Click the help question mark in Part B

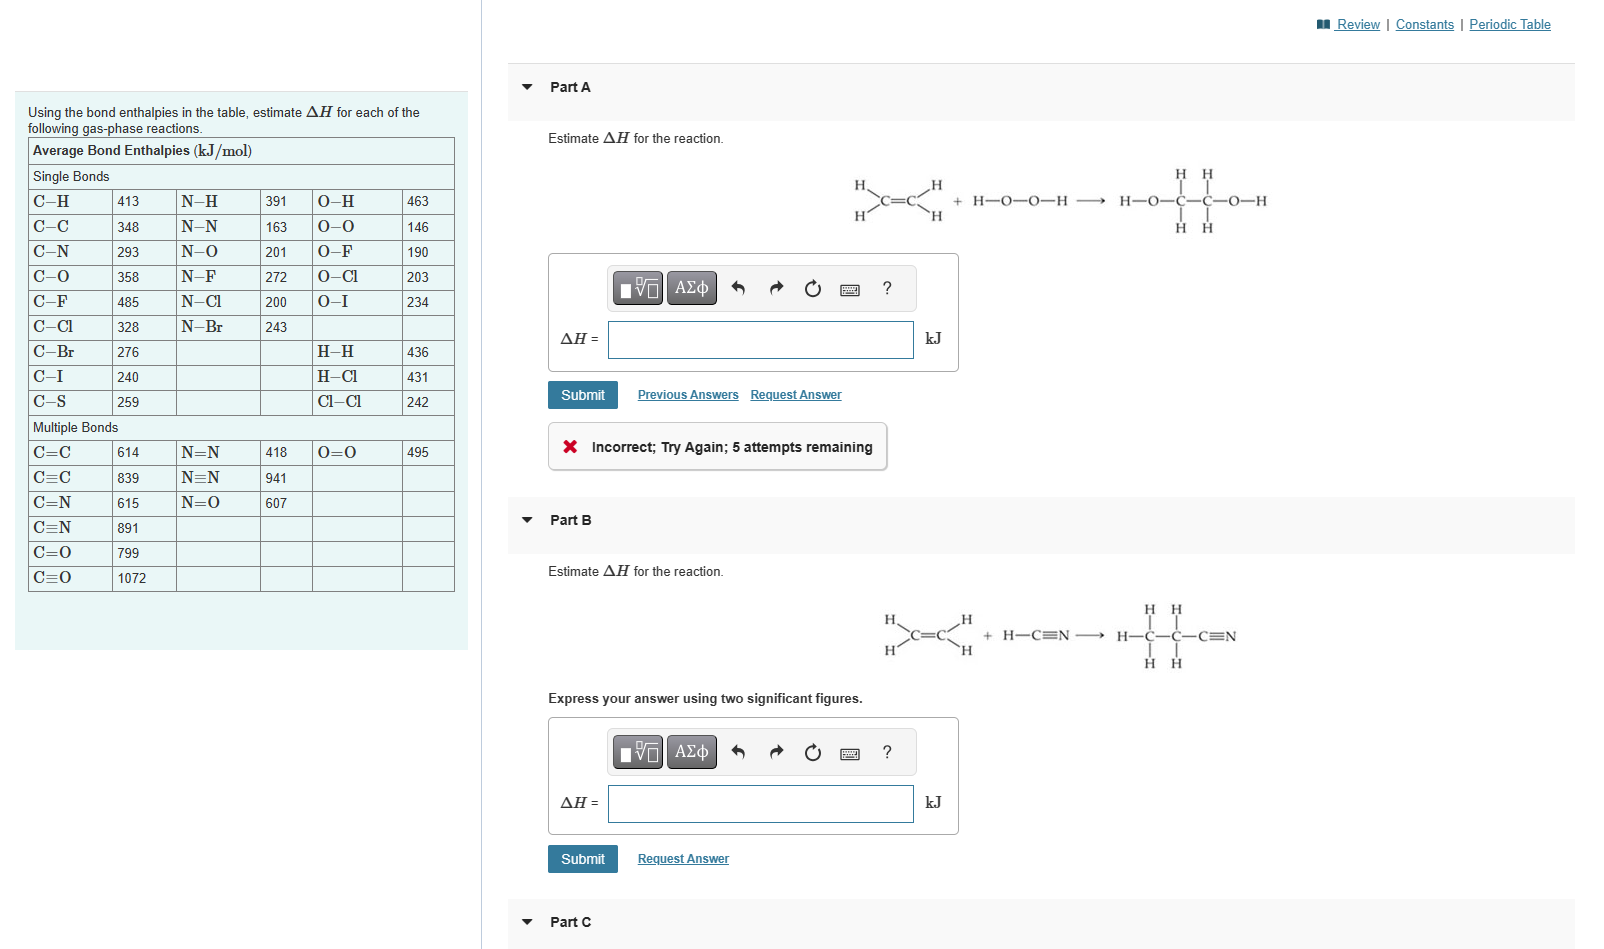coord(886,752)
